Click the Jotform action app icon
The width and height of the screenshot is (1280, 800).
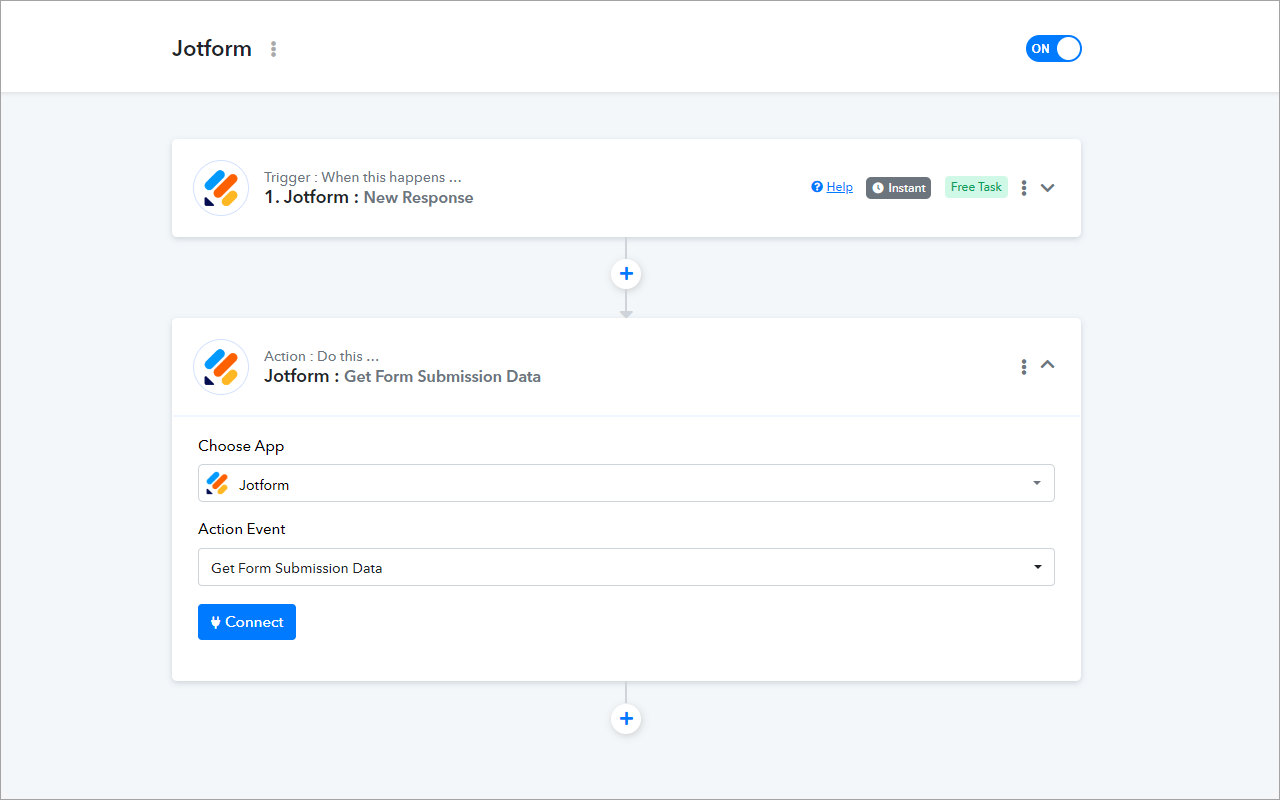(220, 366)
